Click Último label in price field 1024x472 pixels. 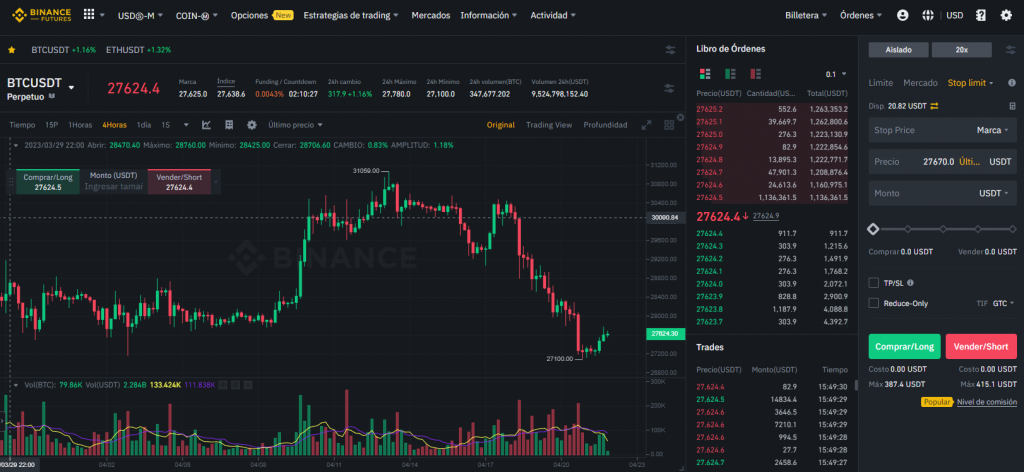click(x=970, y=162)
